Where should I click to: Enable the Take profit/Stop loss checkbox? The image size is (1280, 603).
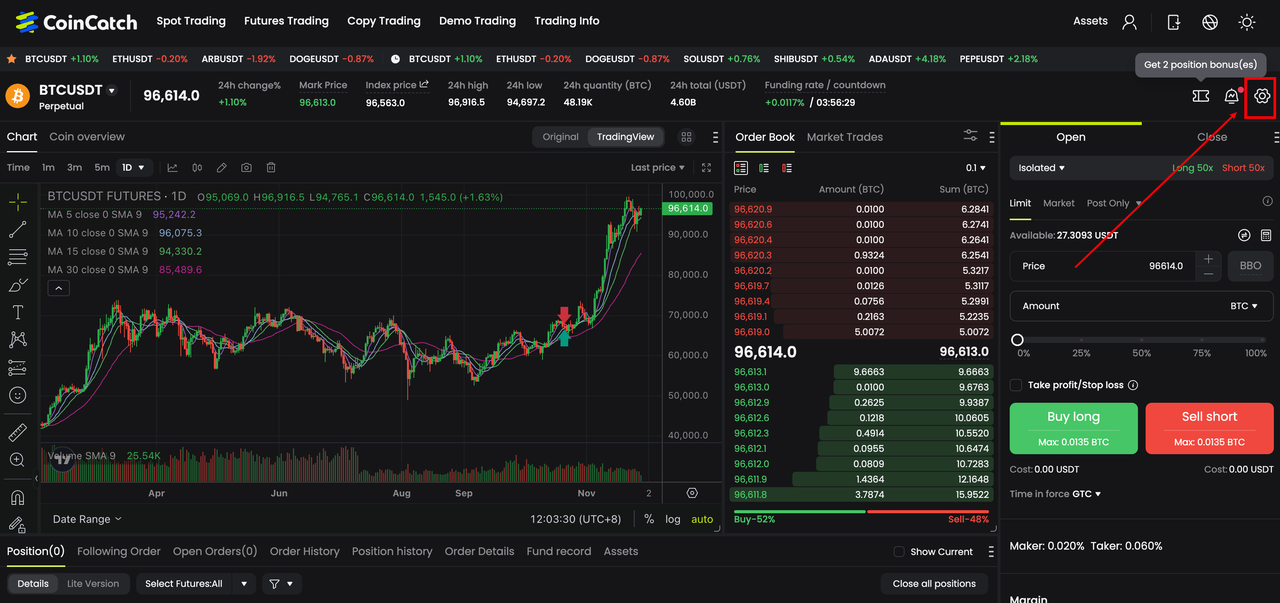pos(1016,385)
